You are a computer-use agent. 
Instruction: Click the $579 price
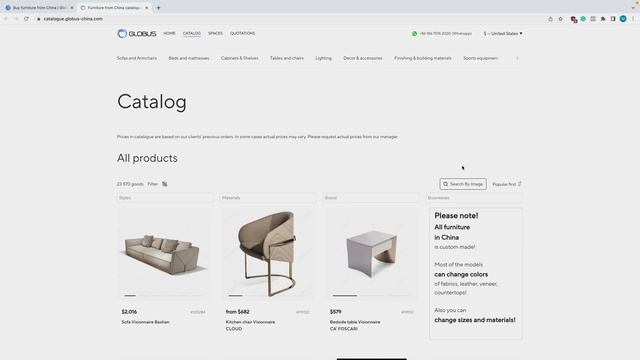336,312
